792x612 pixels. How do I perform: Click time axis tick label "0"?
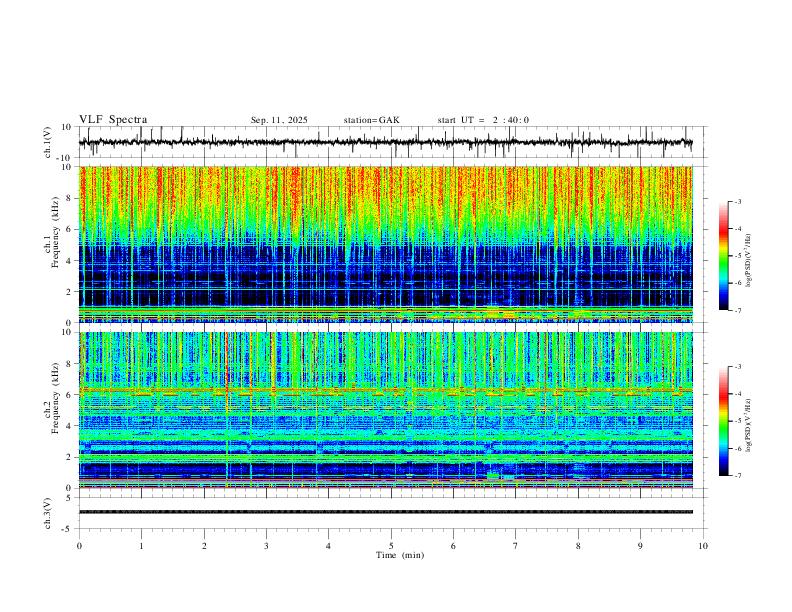click(79, 546)
